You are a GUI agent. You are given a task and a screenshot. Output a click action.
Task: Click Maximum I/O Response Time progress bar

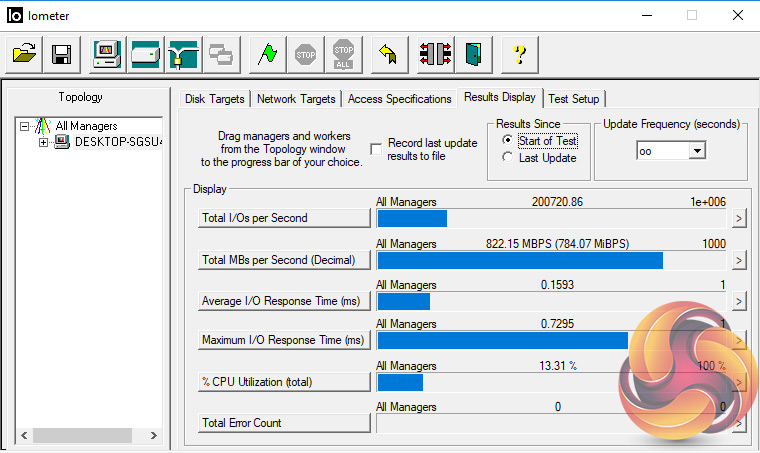tap(552, 341)
